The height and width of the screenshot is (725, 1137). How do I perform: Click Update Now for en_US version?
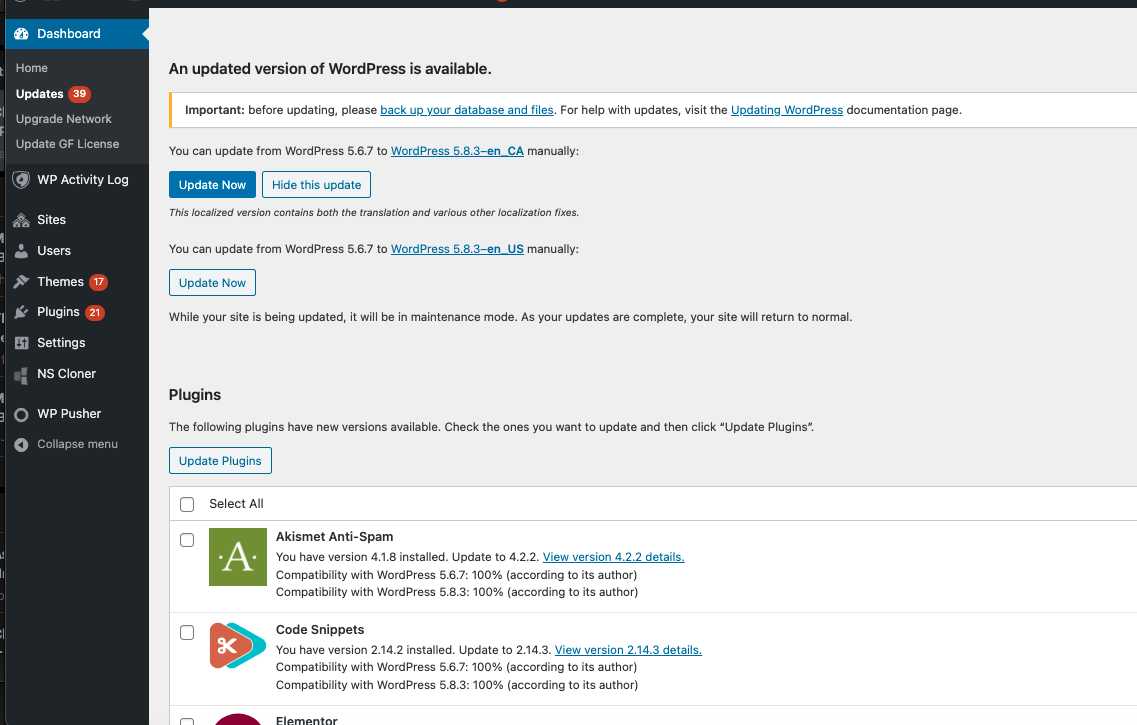pyautogui.click(x=212, y=283)
